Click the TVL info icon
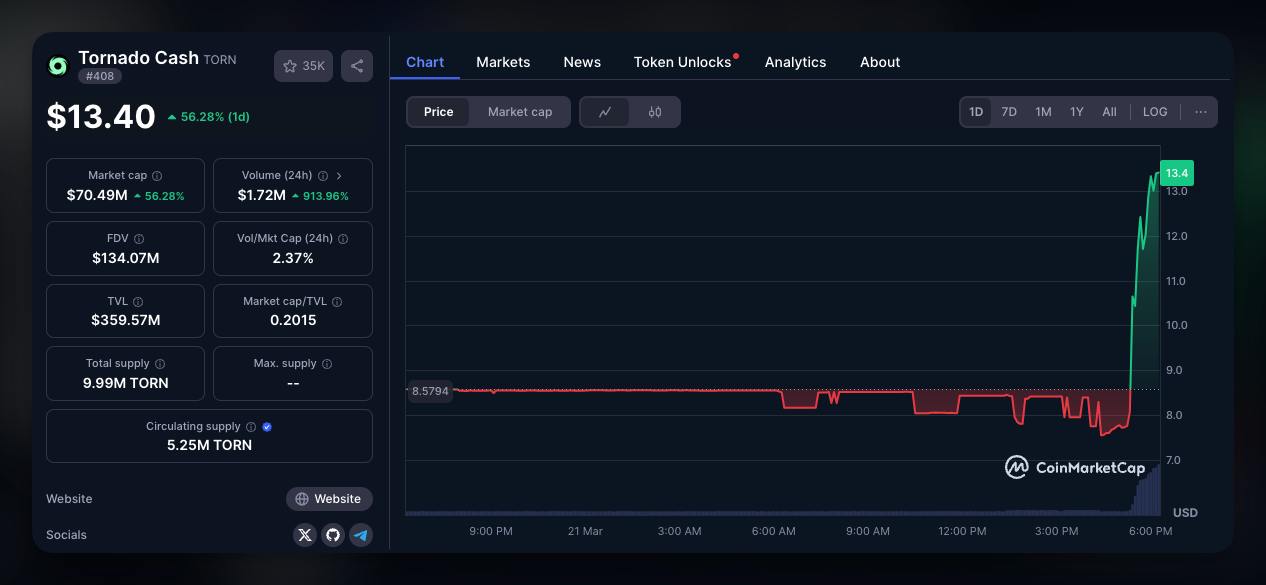 click(x=138, y=302)
